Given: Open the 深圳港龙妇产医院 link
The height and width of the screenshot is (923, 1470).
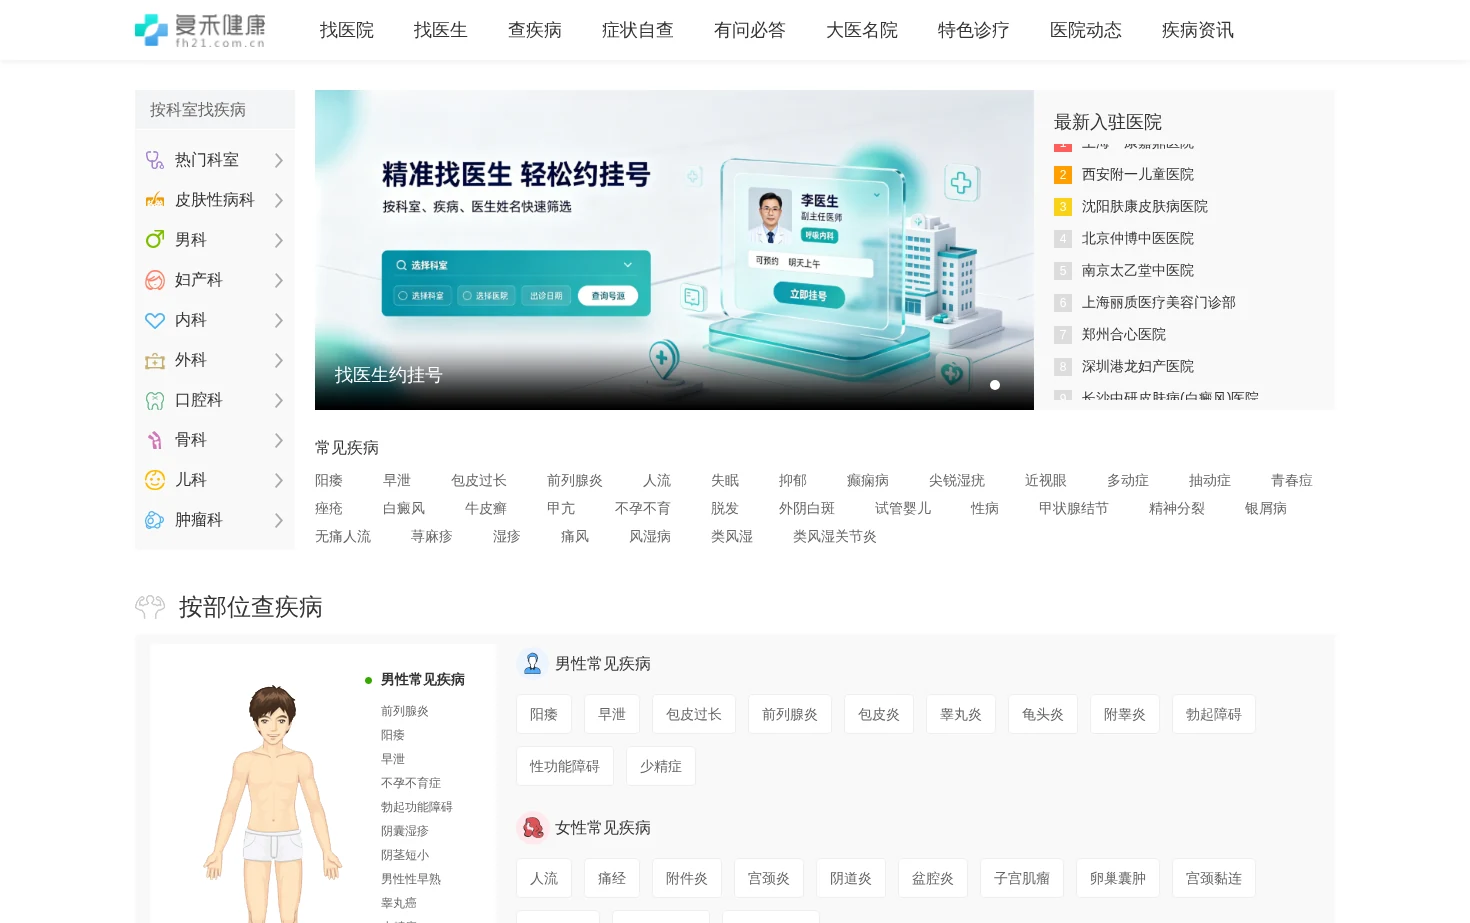Looking at the screenshot, I should click(x=1138, y=366).
